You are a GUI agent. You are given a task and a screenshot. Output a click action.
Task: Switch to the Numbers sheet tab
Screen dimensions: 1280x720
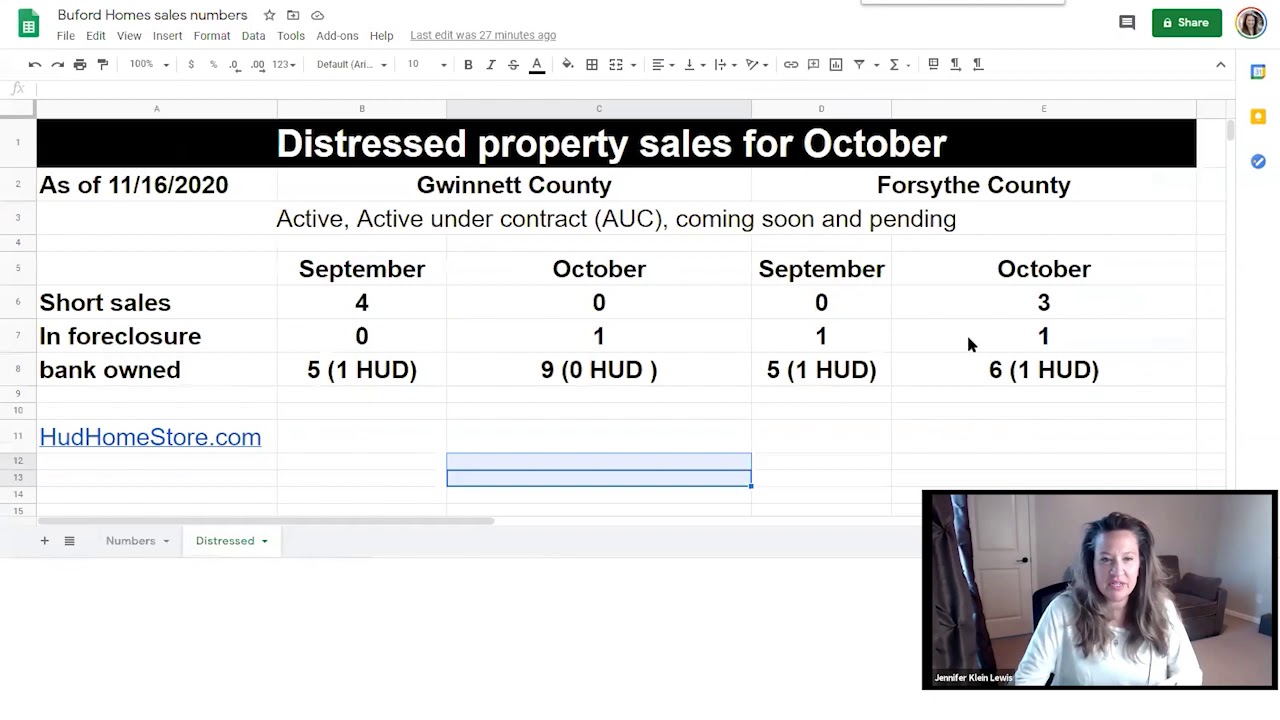coord(131,541)
